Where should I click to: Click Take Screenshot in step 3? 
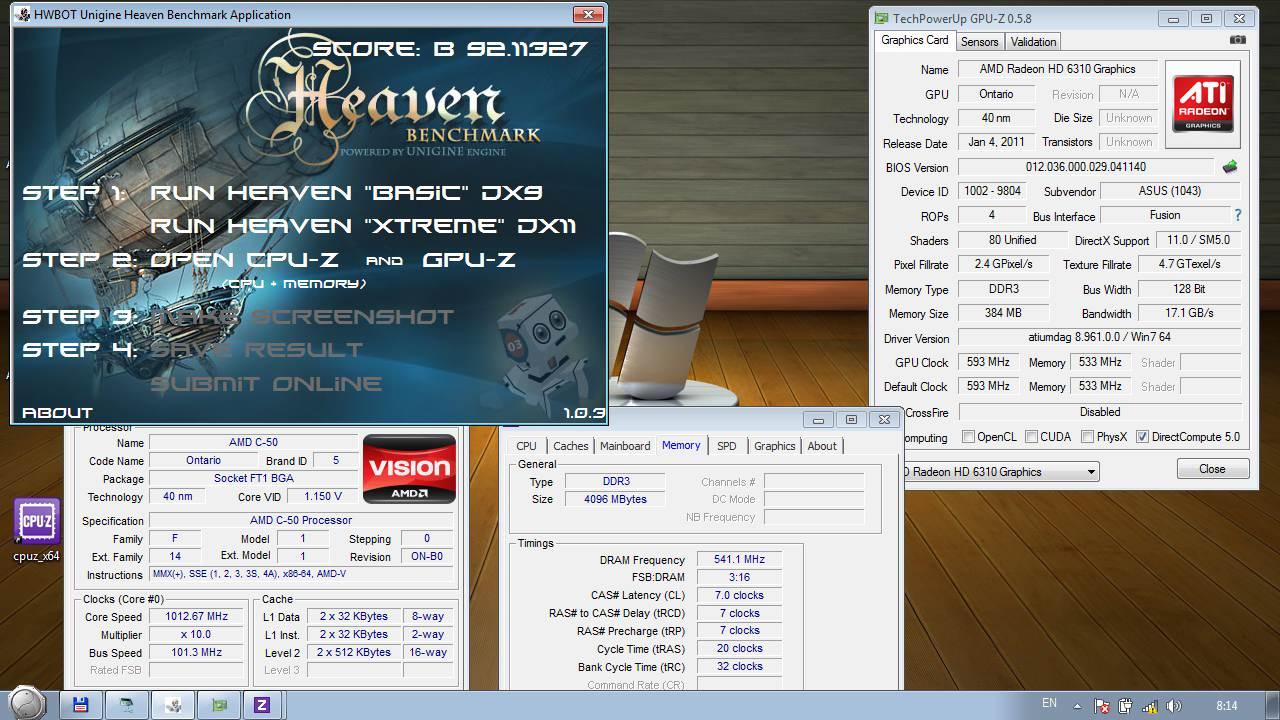point(302,317)
